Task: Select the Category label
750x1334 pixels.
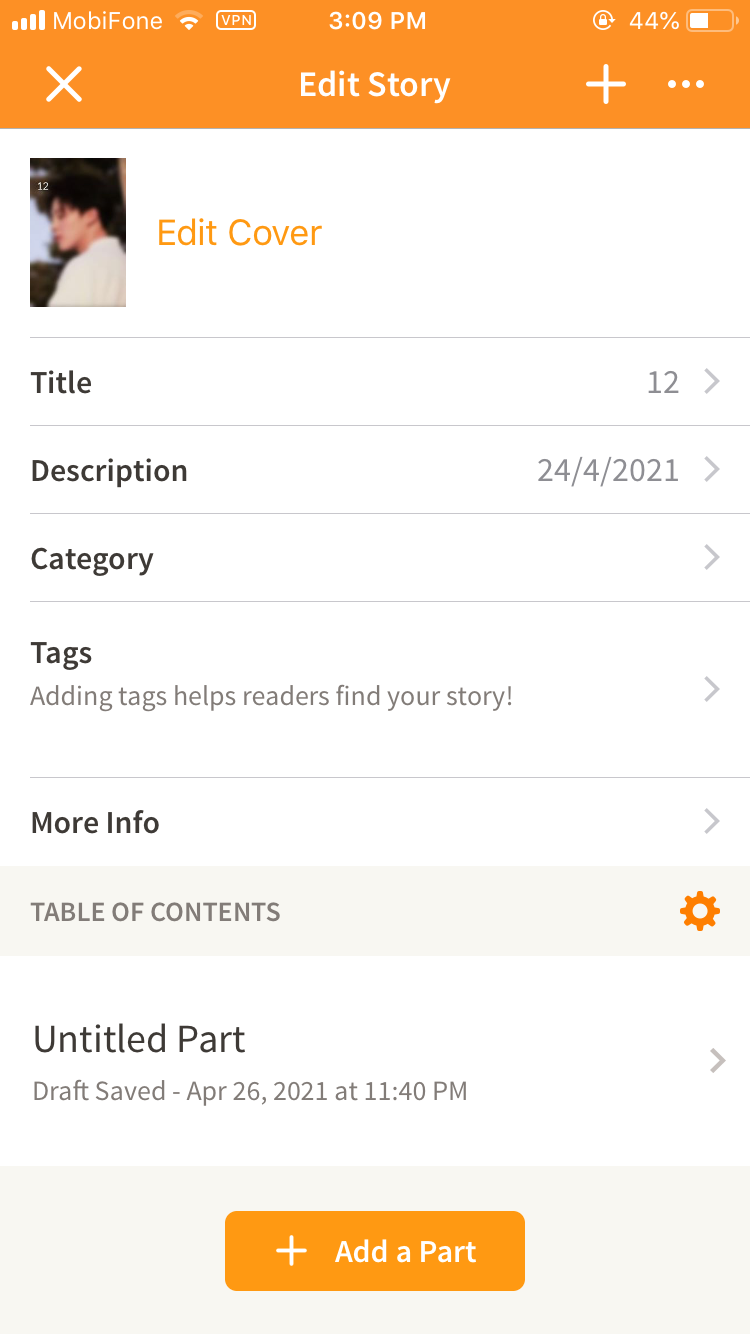Action: tap(92, 558)
